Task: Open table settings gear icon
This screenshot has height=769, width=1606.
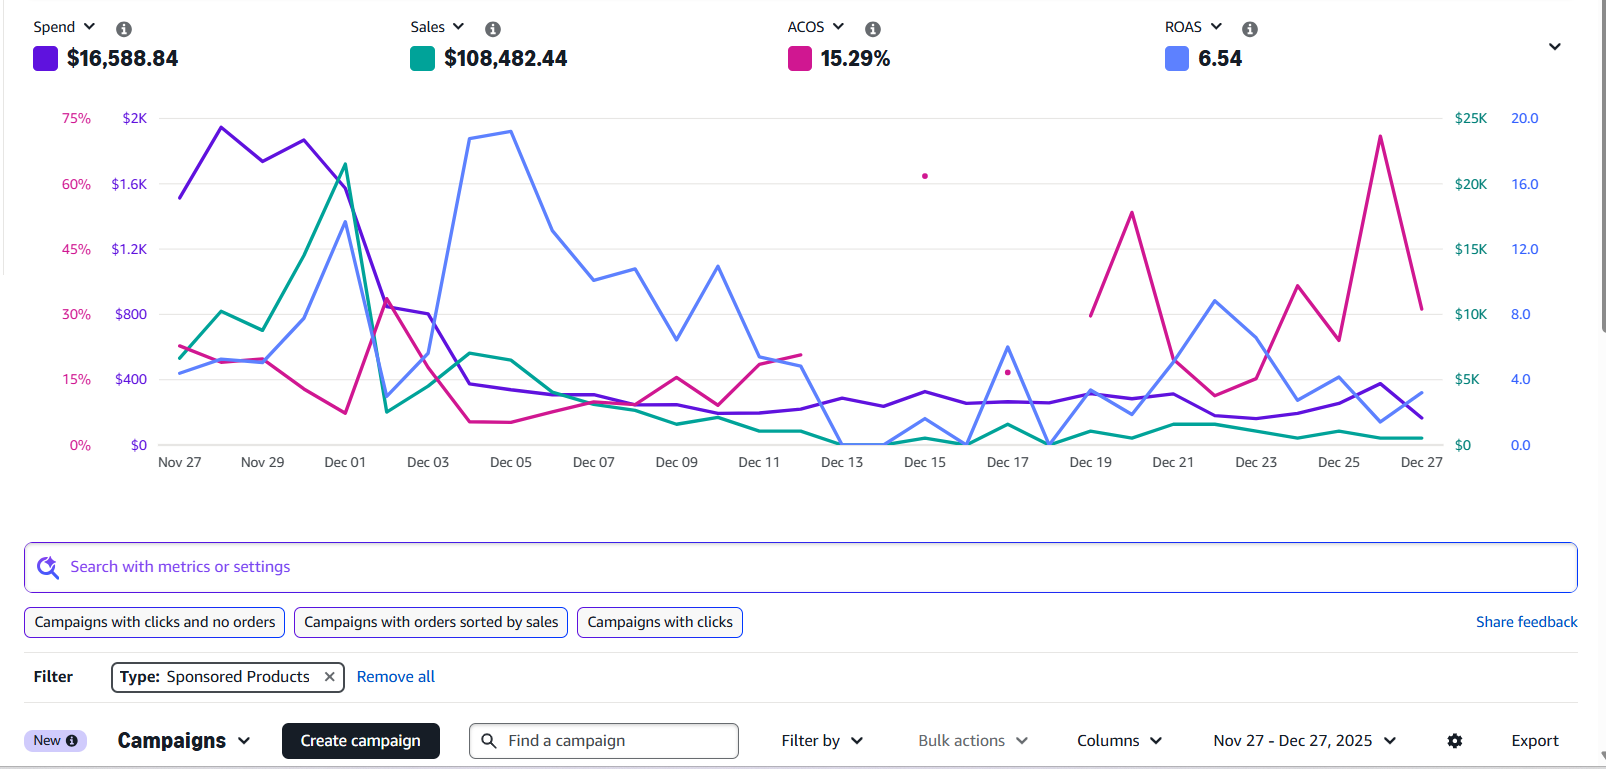Action: tap(1455, 741)
